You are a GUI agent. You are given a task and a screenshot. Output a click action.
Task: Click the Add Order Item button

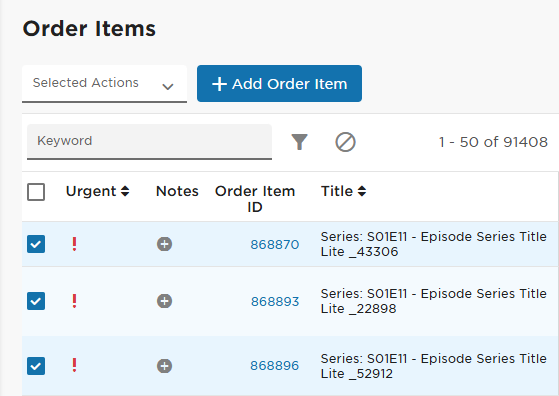pos(280,83)
